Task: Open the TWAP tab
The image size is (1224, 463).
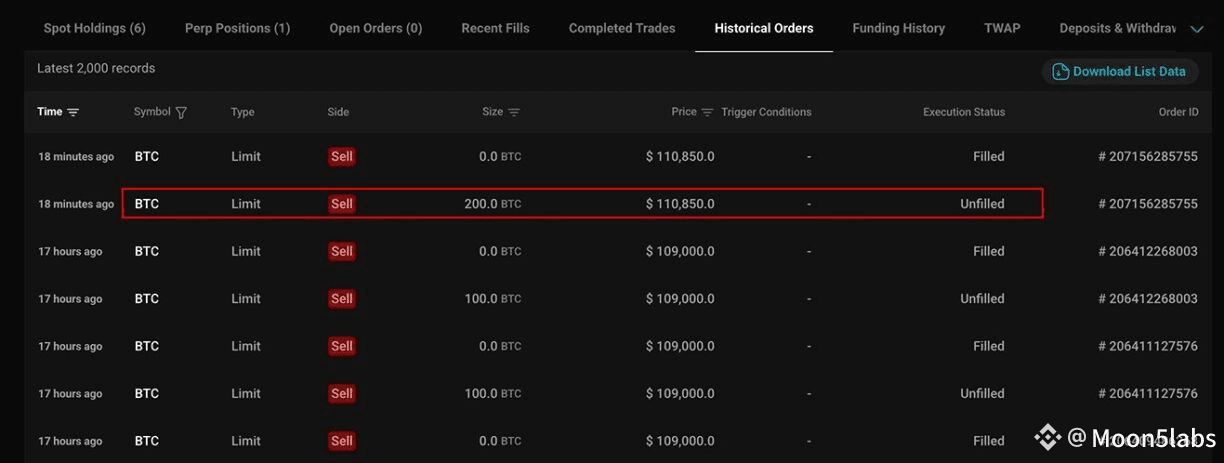Action: (1002, 28)
